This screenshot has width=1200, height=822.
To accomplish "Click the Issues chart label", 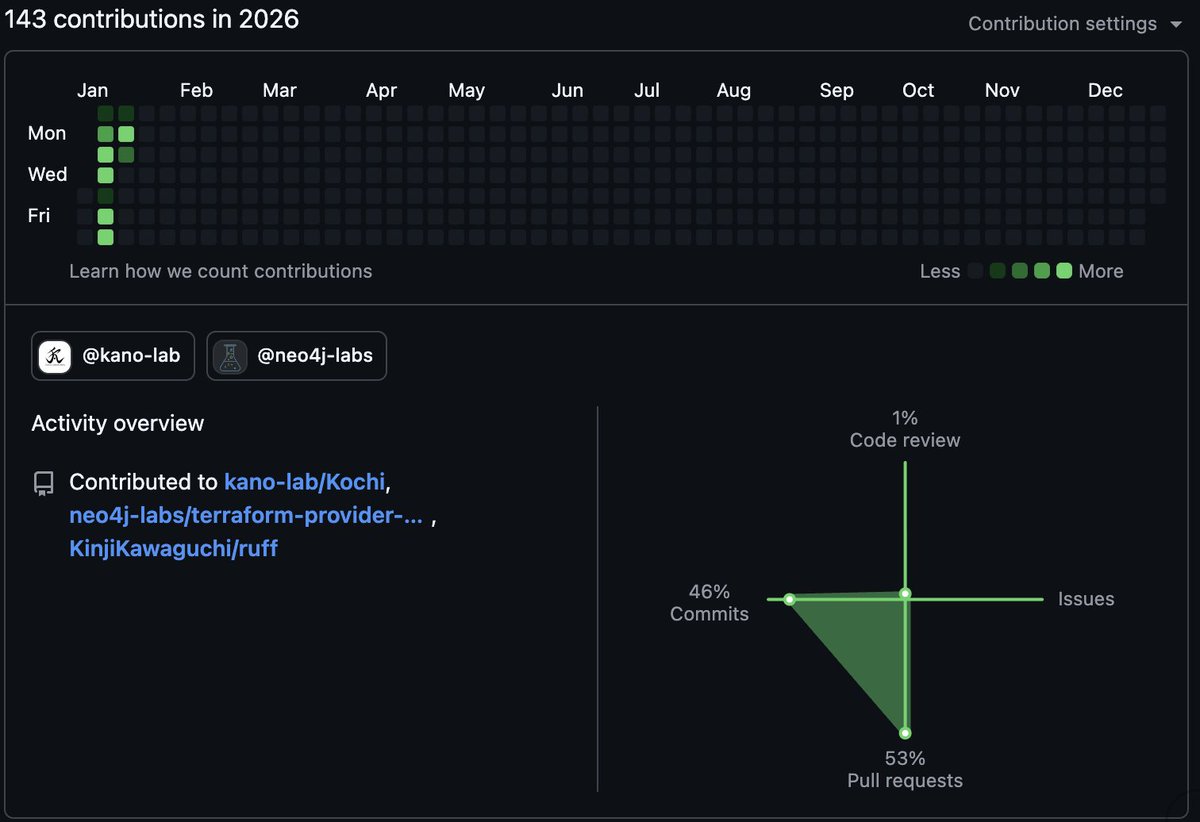I will click(x=1086, y=599).
